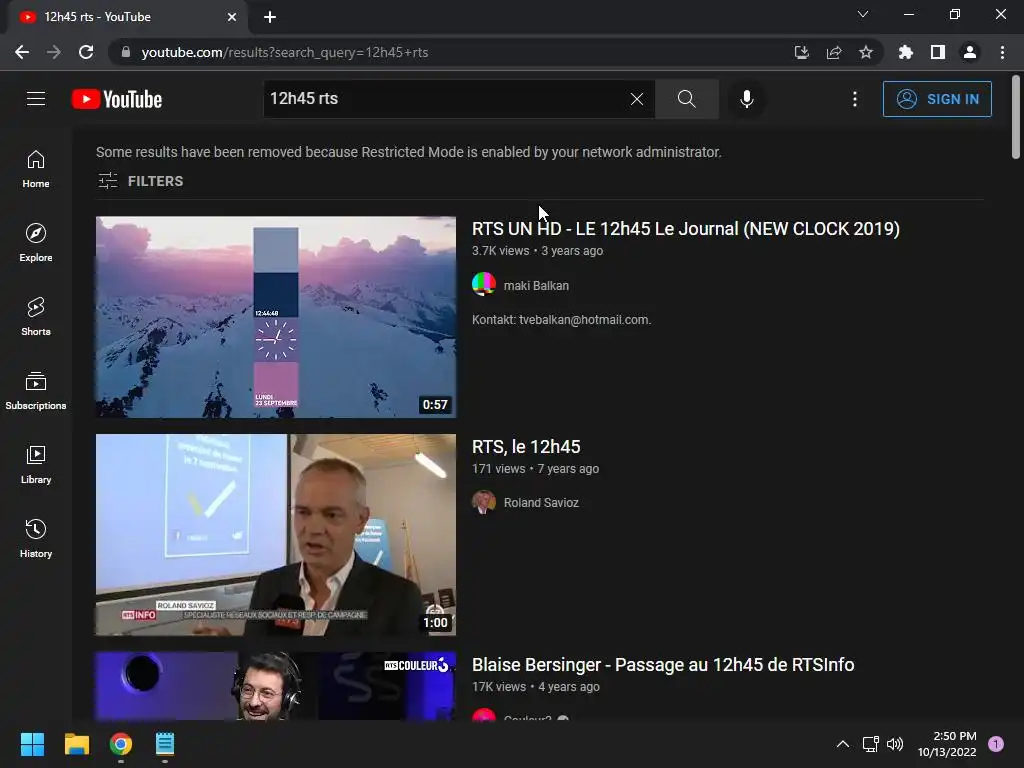Viewport: 1024px width, 768px height.
Task: Select the 12h45 rts - YouTube tab
Action: pyautogui.click(x=128, y=17)
